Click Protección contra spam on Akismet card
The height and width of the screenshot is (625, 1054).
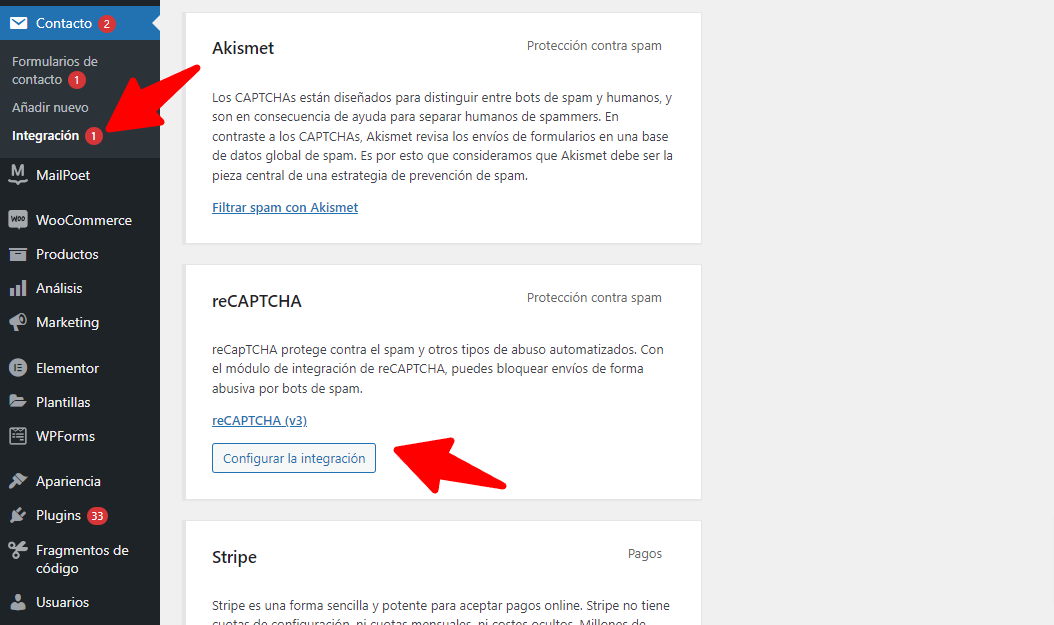click(x=594, y=46)
